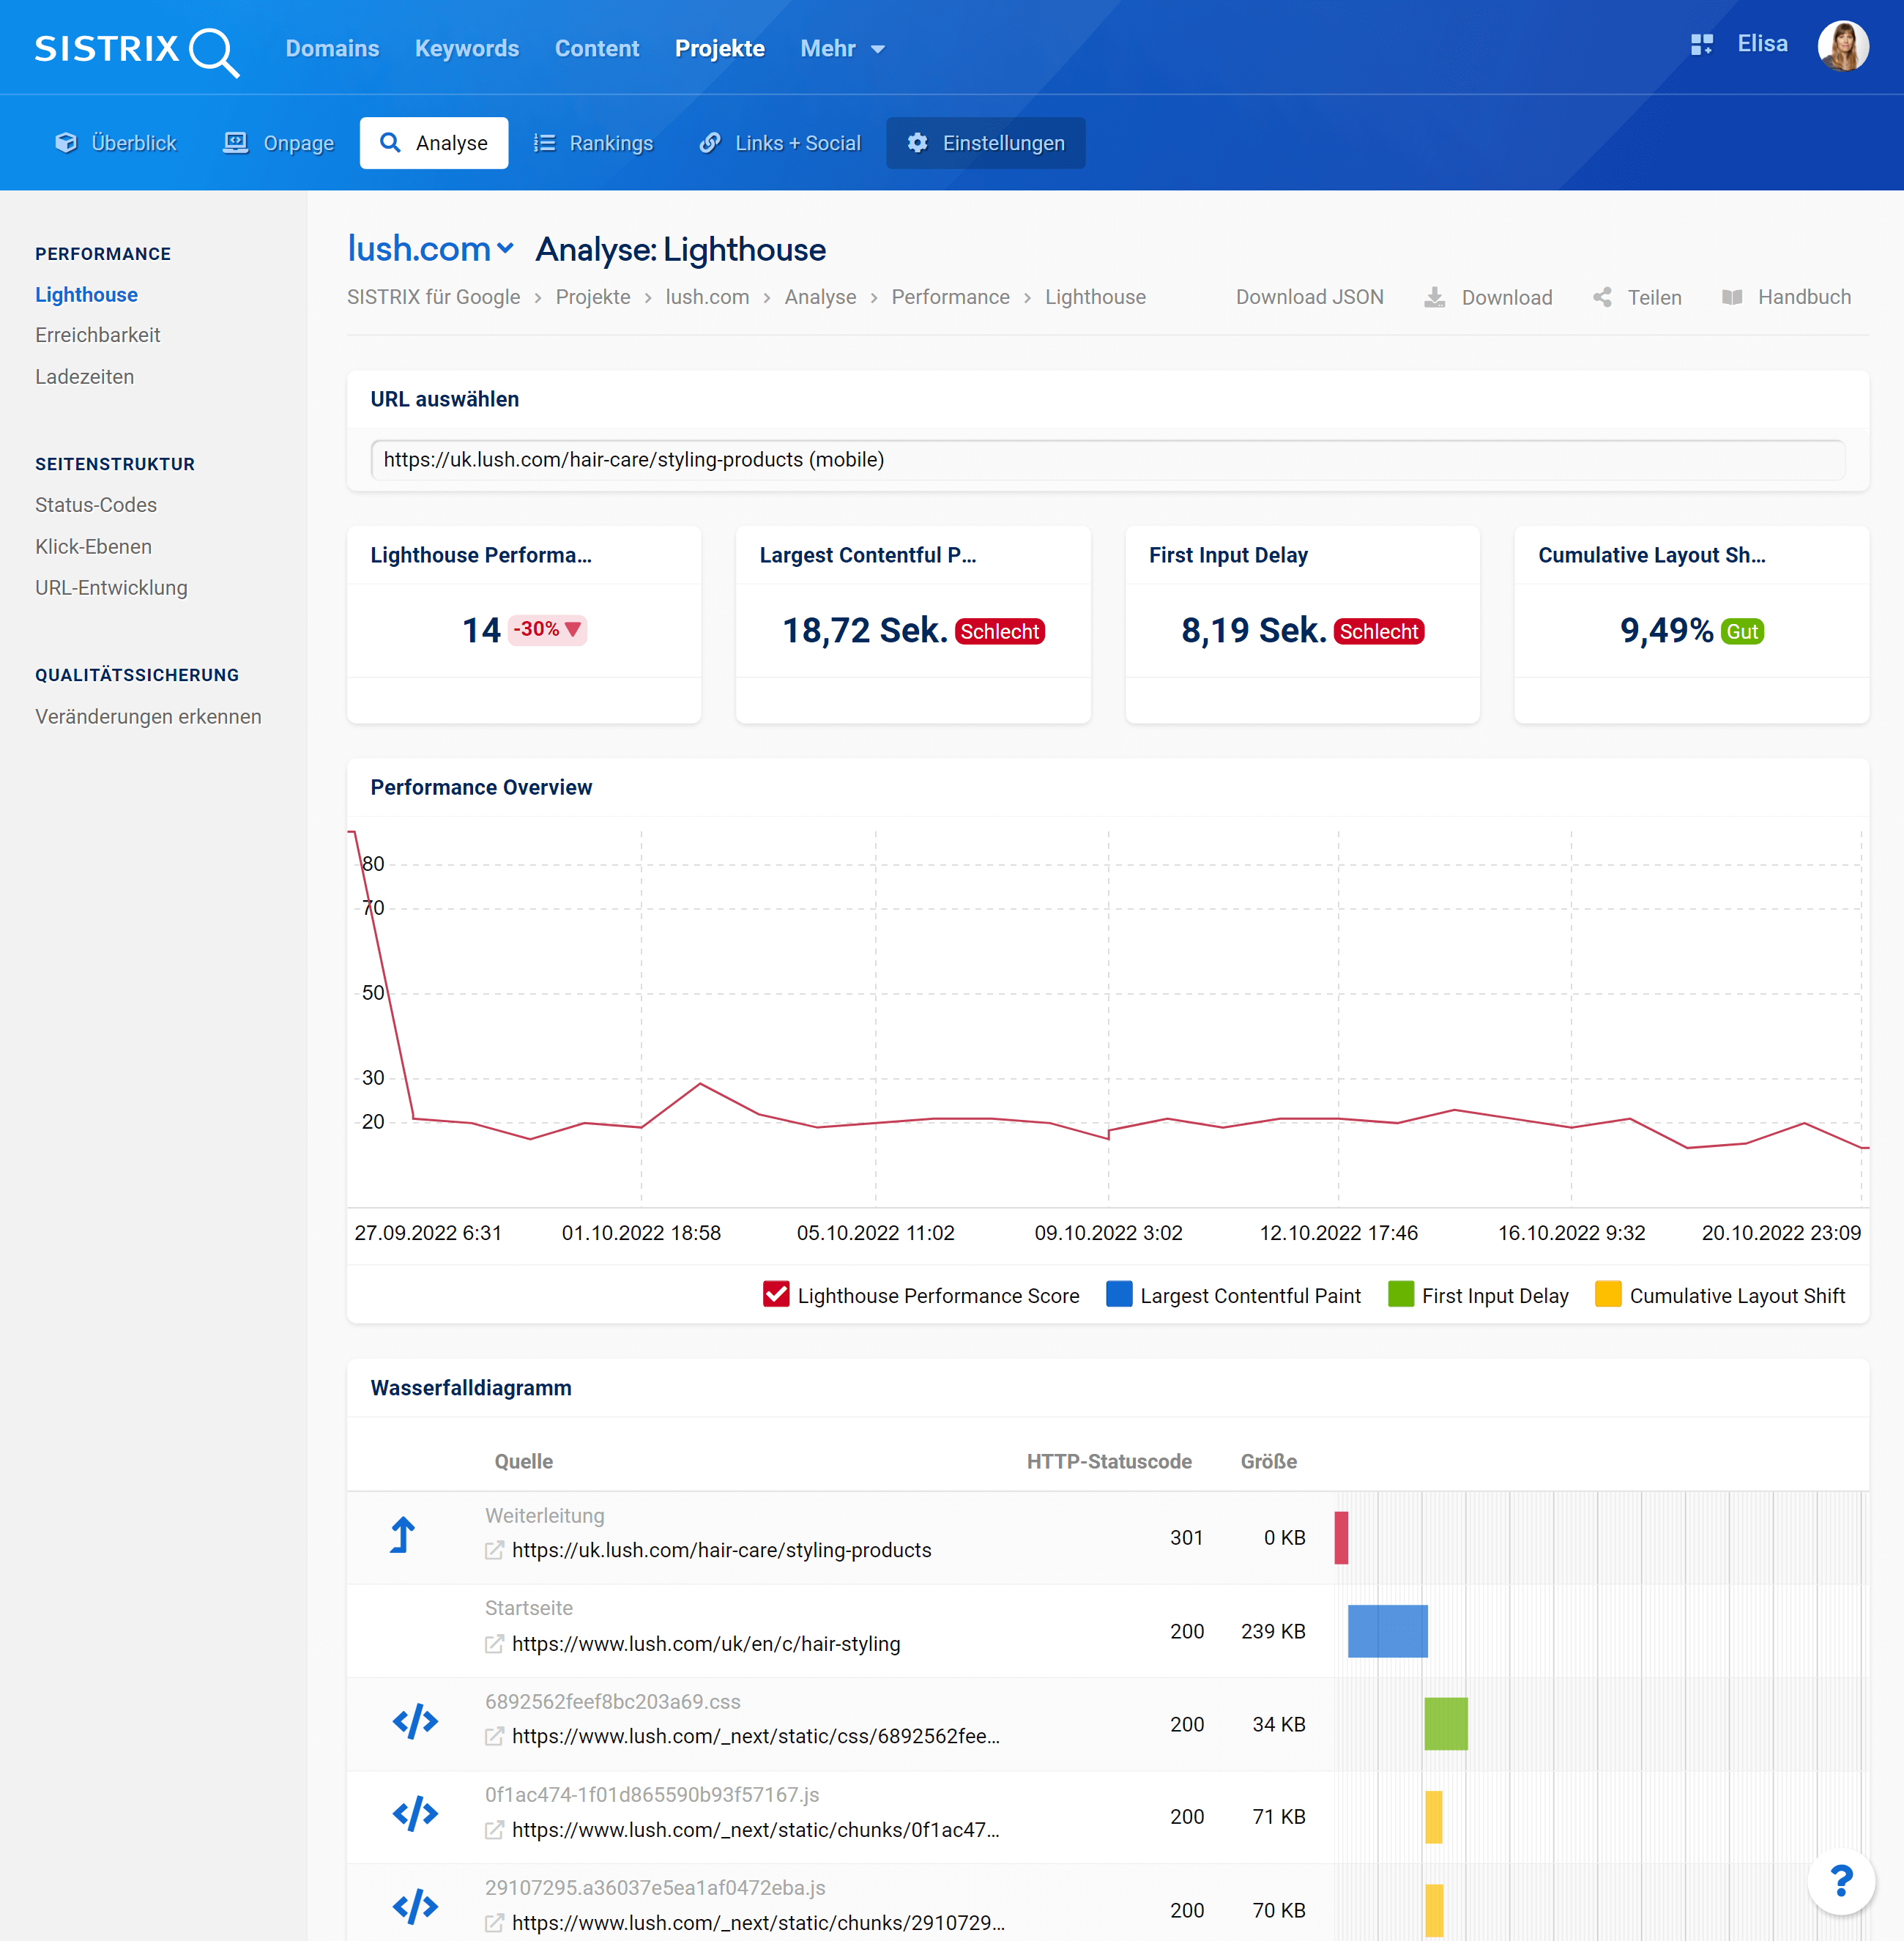Click Download JSON
The width and height of the screenshot is (1904, 1941).
tap(1309, 297)
